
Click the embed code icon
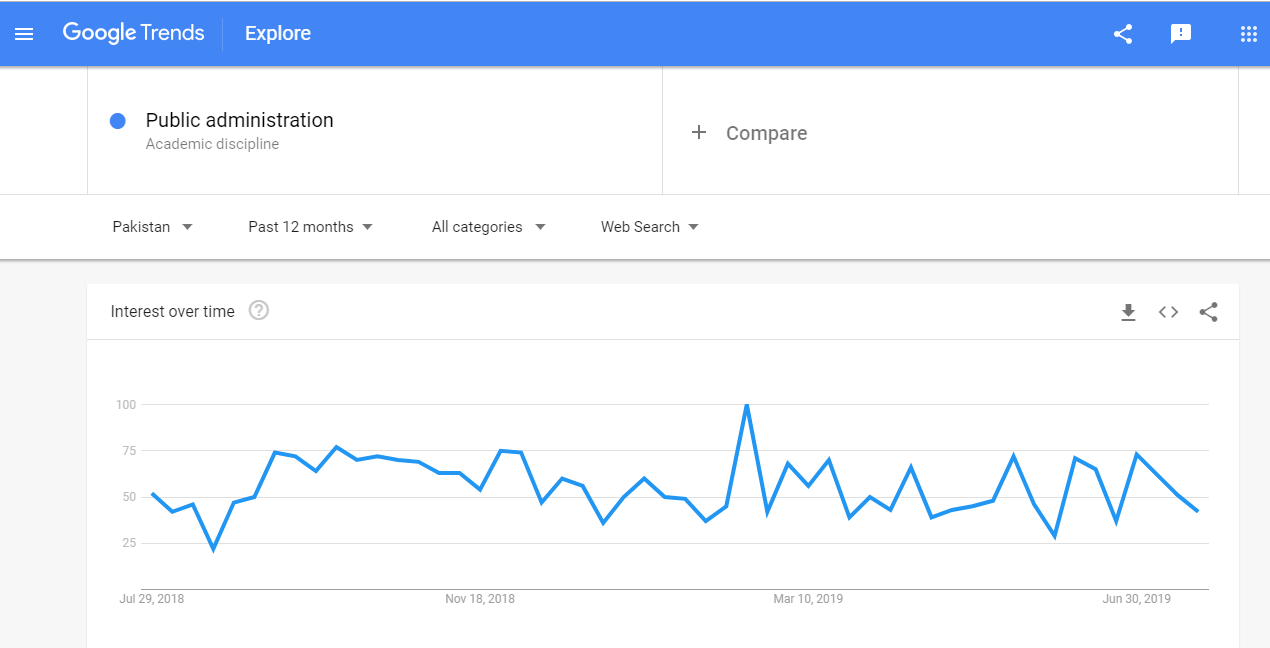(x=1168, y=312)
